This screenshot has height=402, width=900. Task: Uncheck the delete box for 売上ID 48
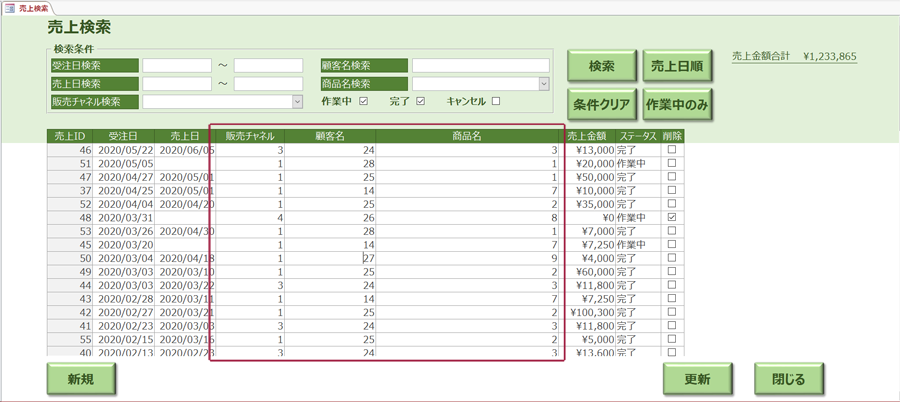click(672, 217)
